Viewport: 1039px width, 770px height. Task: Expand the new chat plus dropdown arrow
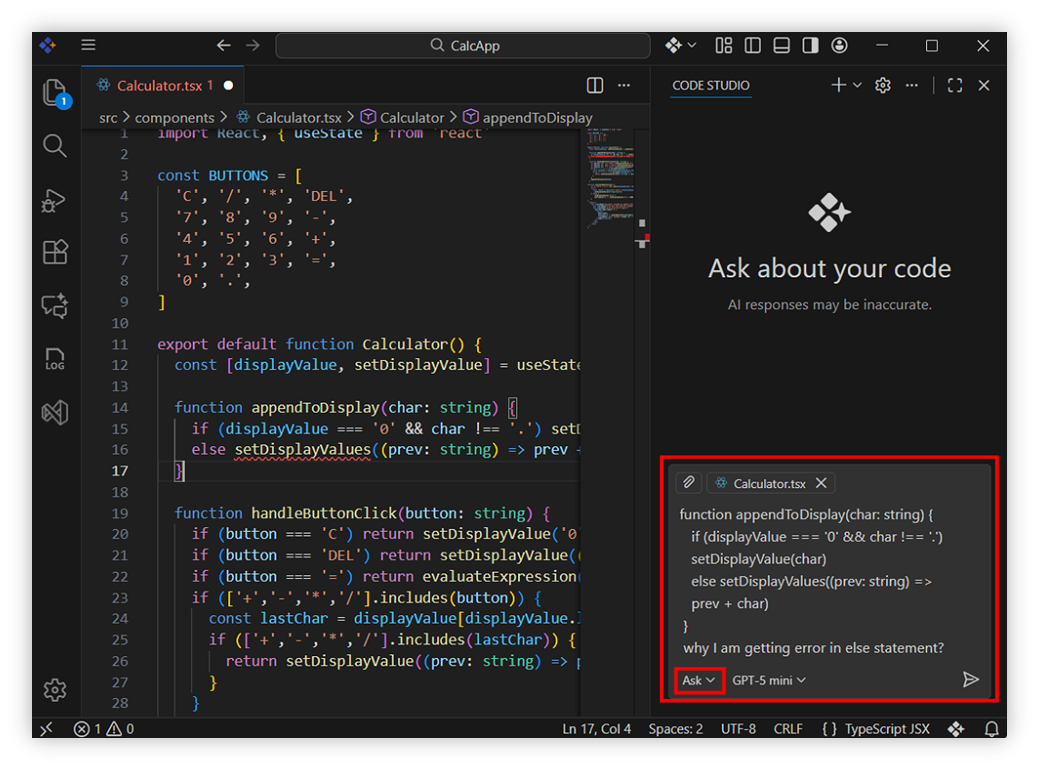point(857,86)
